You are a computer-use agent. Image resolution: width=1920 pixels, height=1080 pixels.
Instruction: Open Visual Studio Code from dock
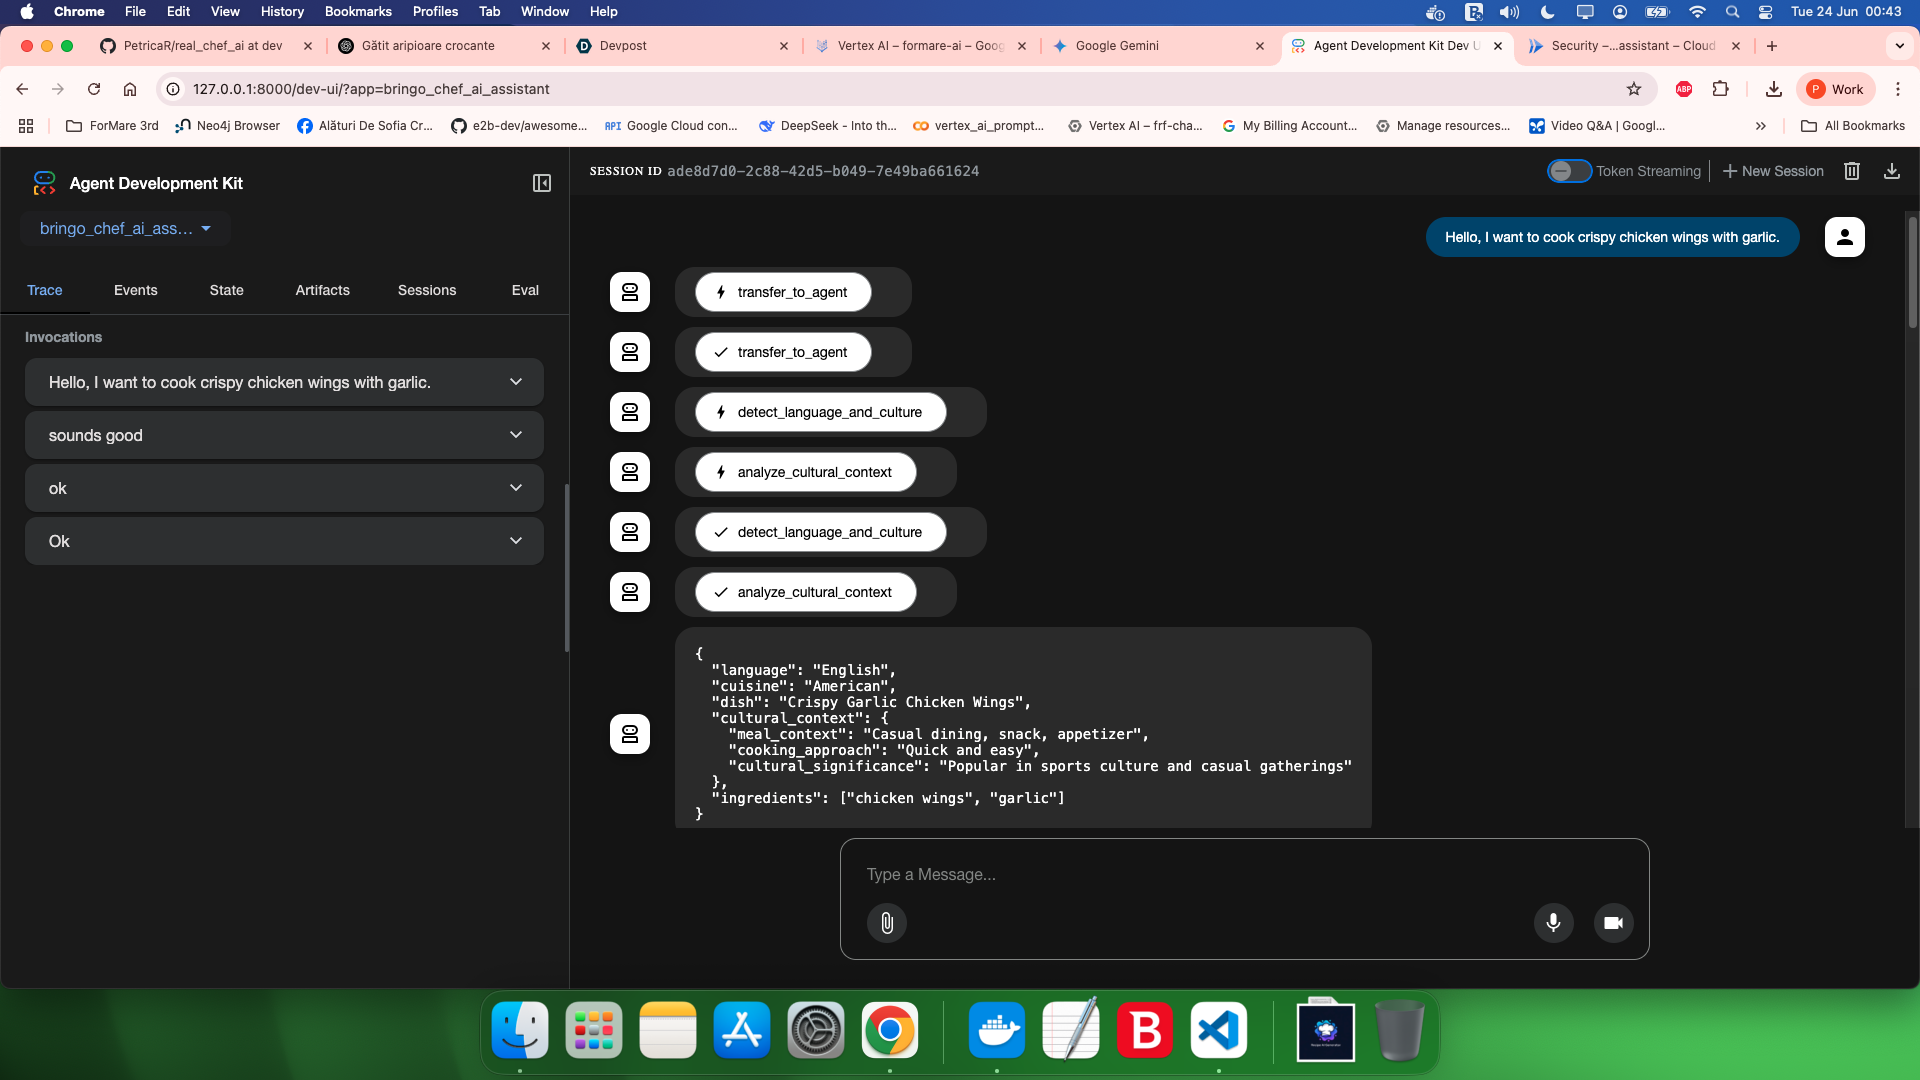pos(1218,1030)
